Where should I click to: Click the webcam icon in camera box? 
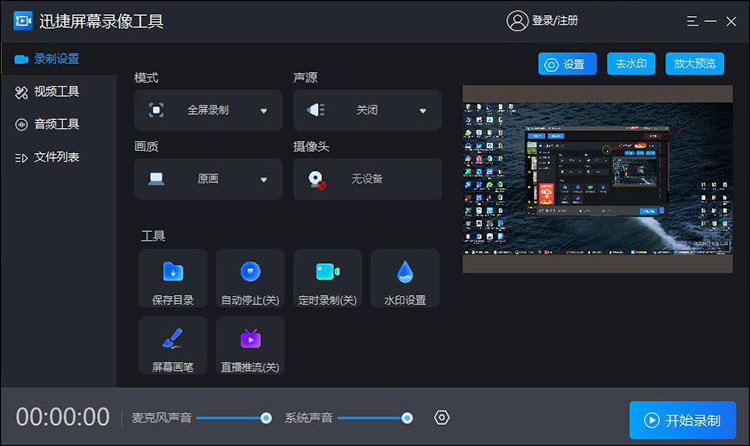316,179
